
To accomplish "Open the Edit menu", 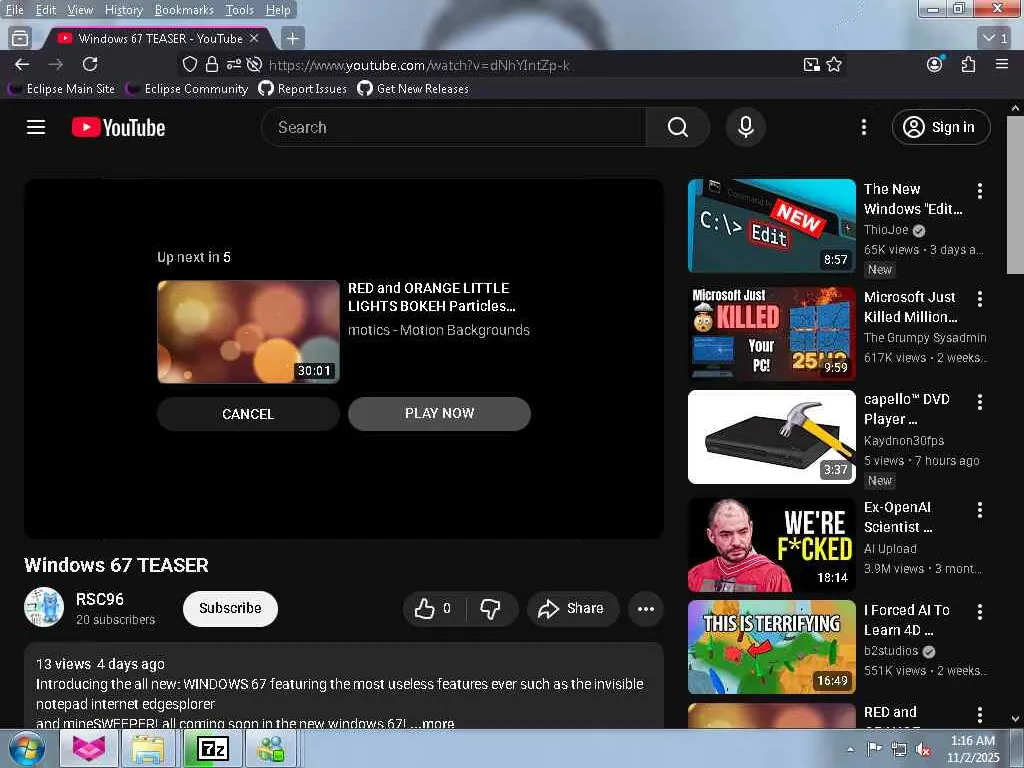I will point(46,10).
